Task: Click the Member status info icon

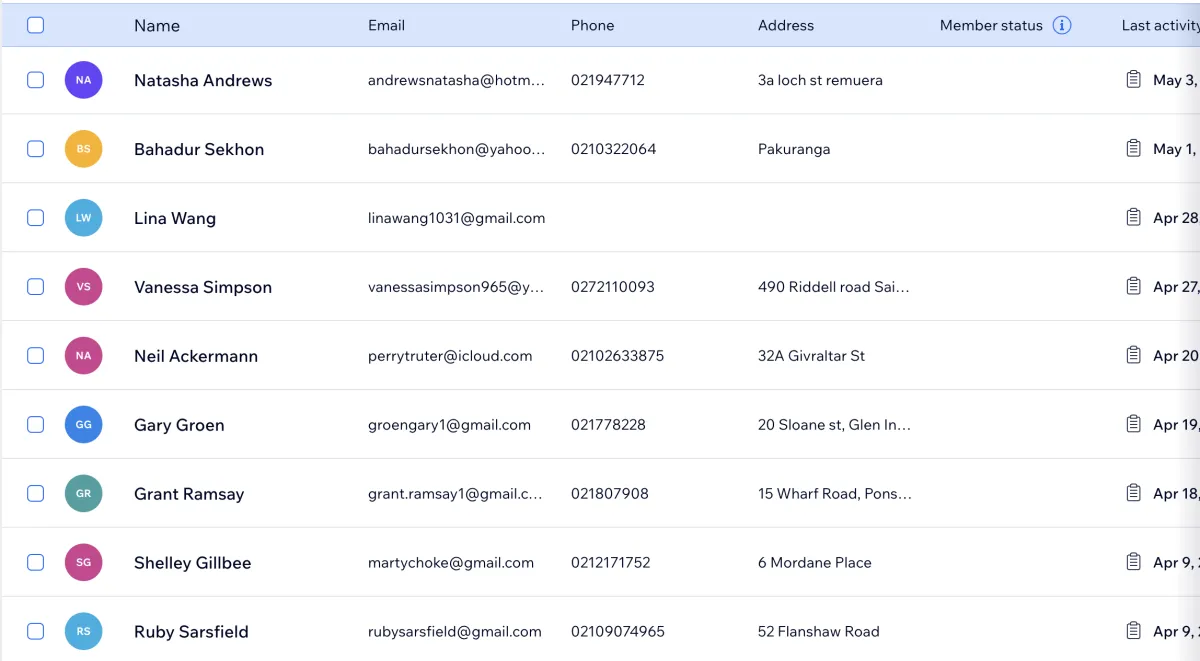Action: 1062,26
